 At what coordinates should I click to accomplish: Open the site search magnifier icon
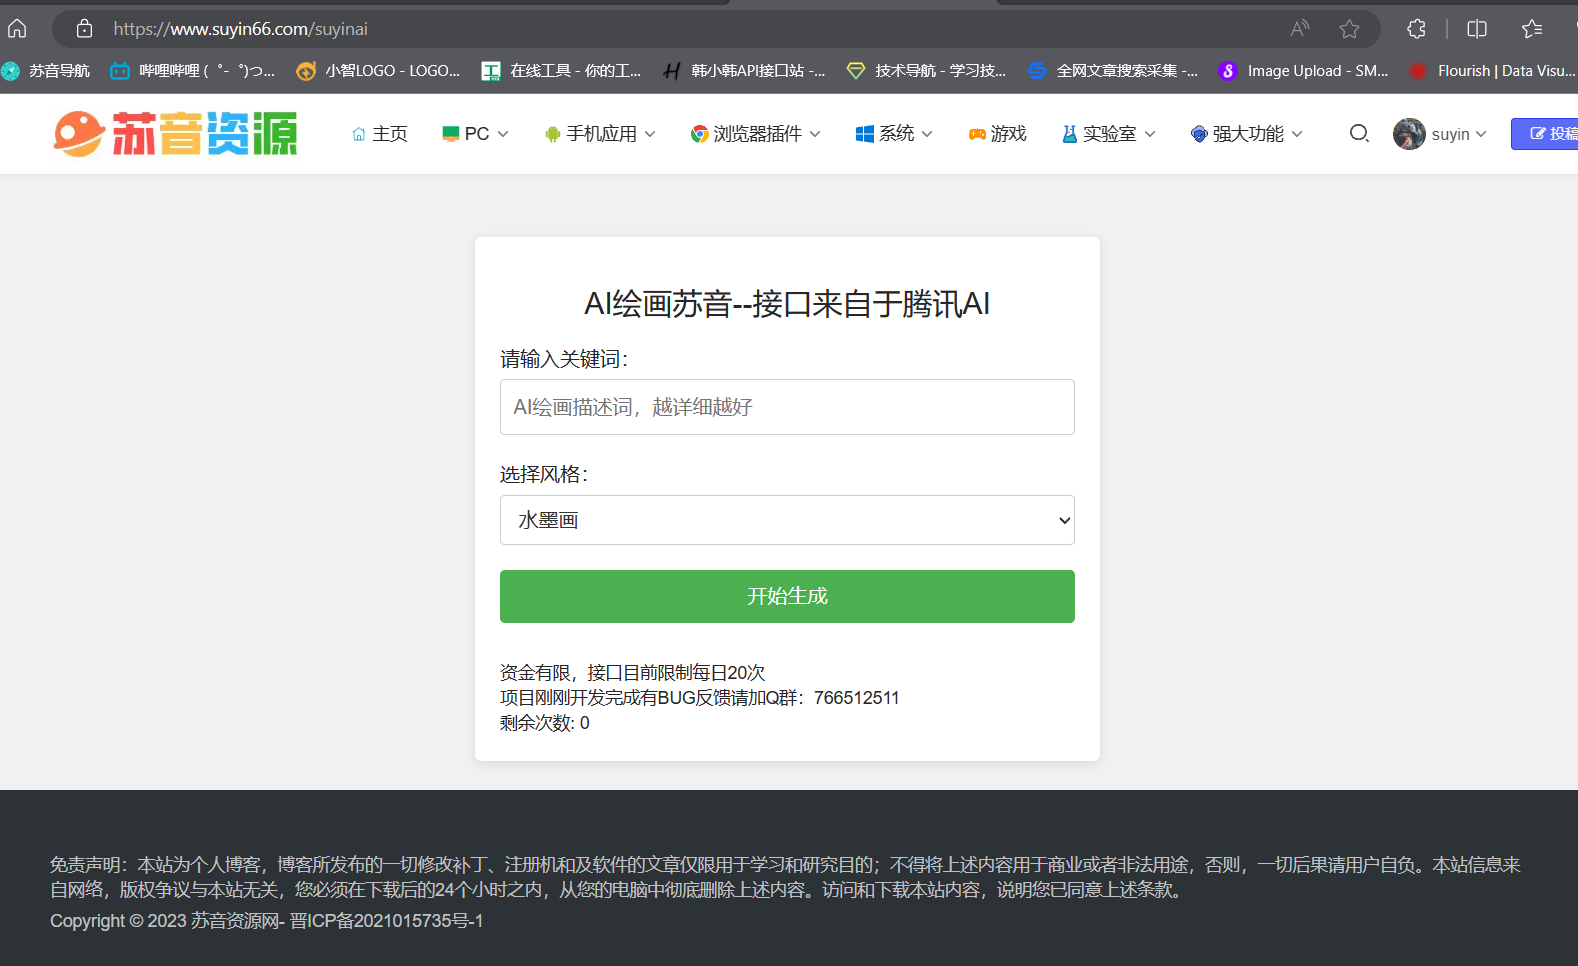(1359, 133)
